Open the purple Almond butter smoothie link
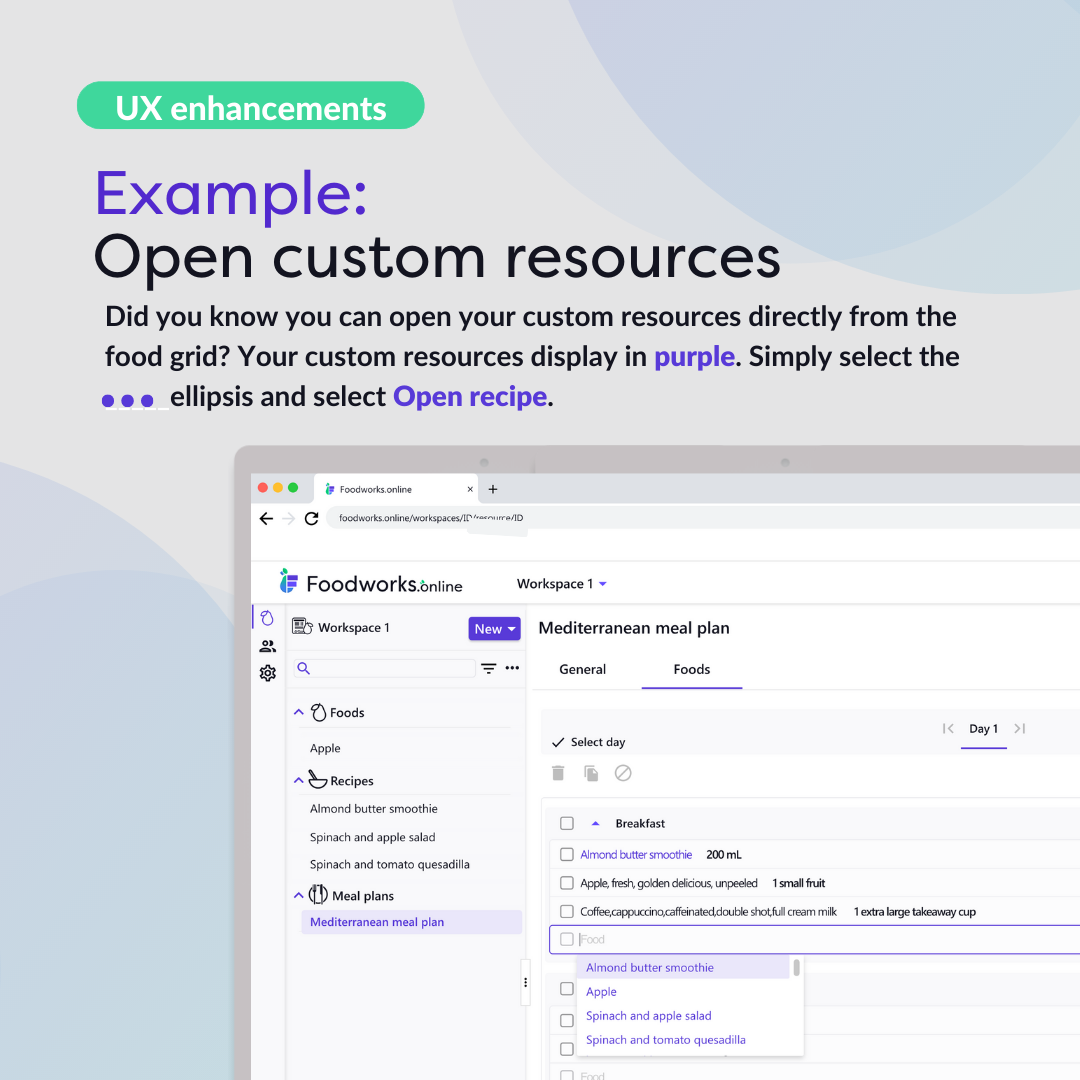Image resolution: width=1080 pixels, height=1080 pixels. (636, 854)
